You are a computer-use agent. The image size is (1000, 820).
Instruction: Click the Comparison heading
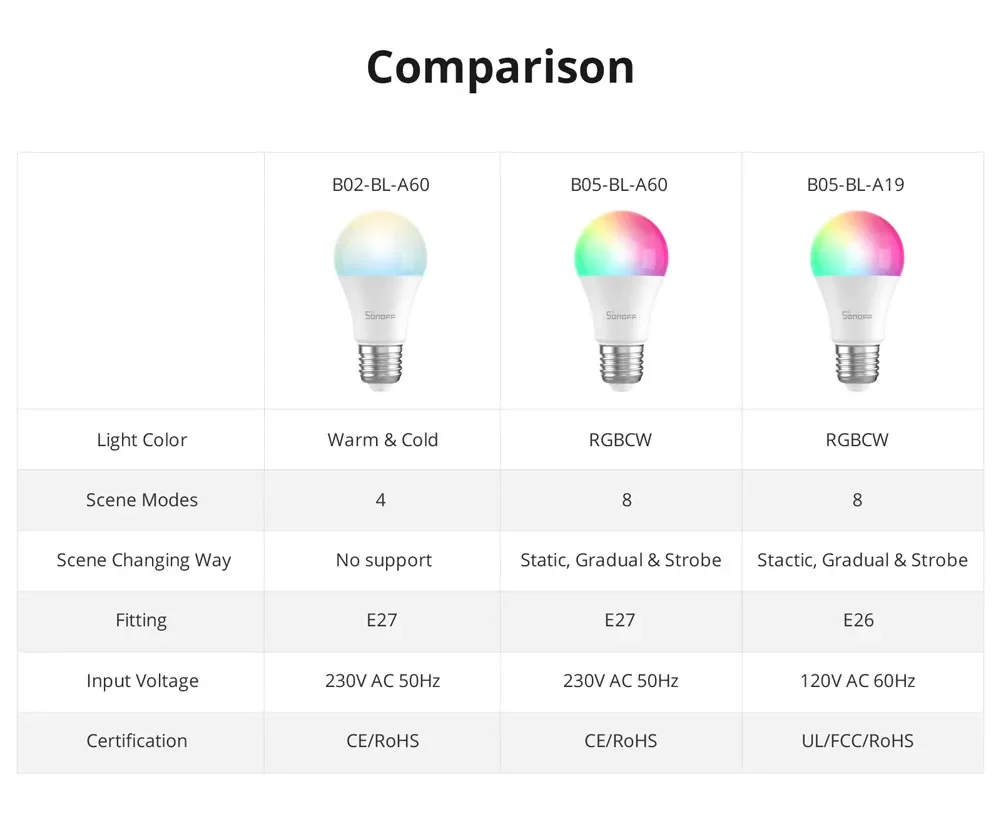point(500,67)
